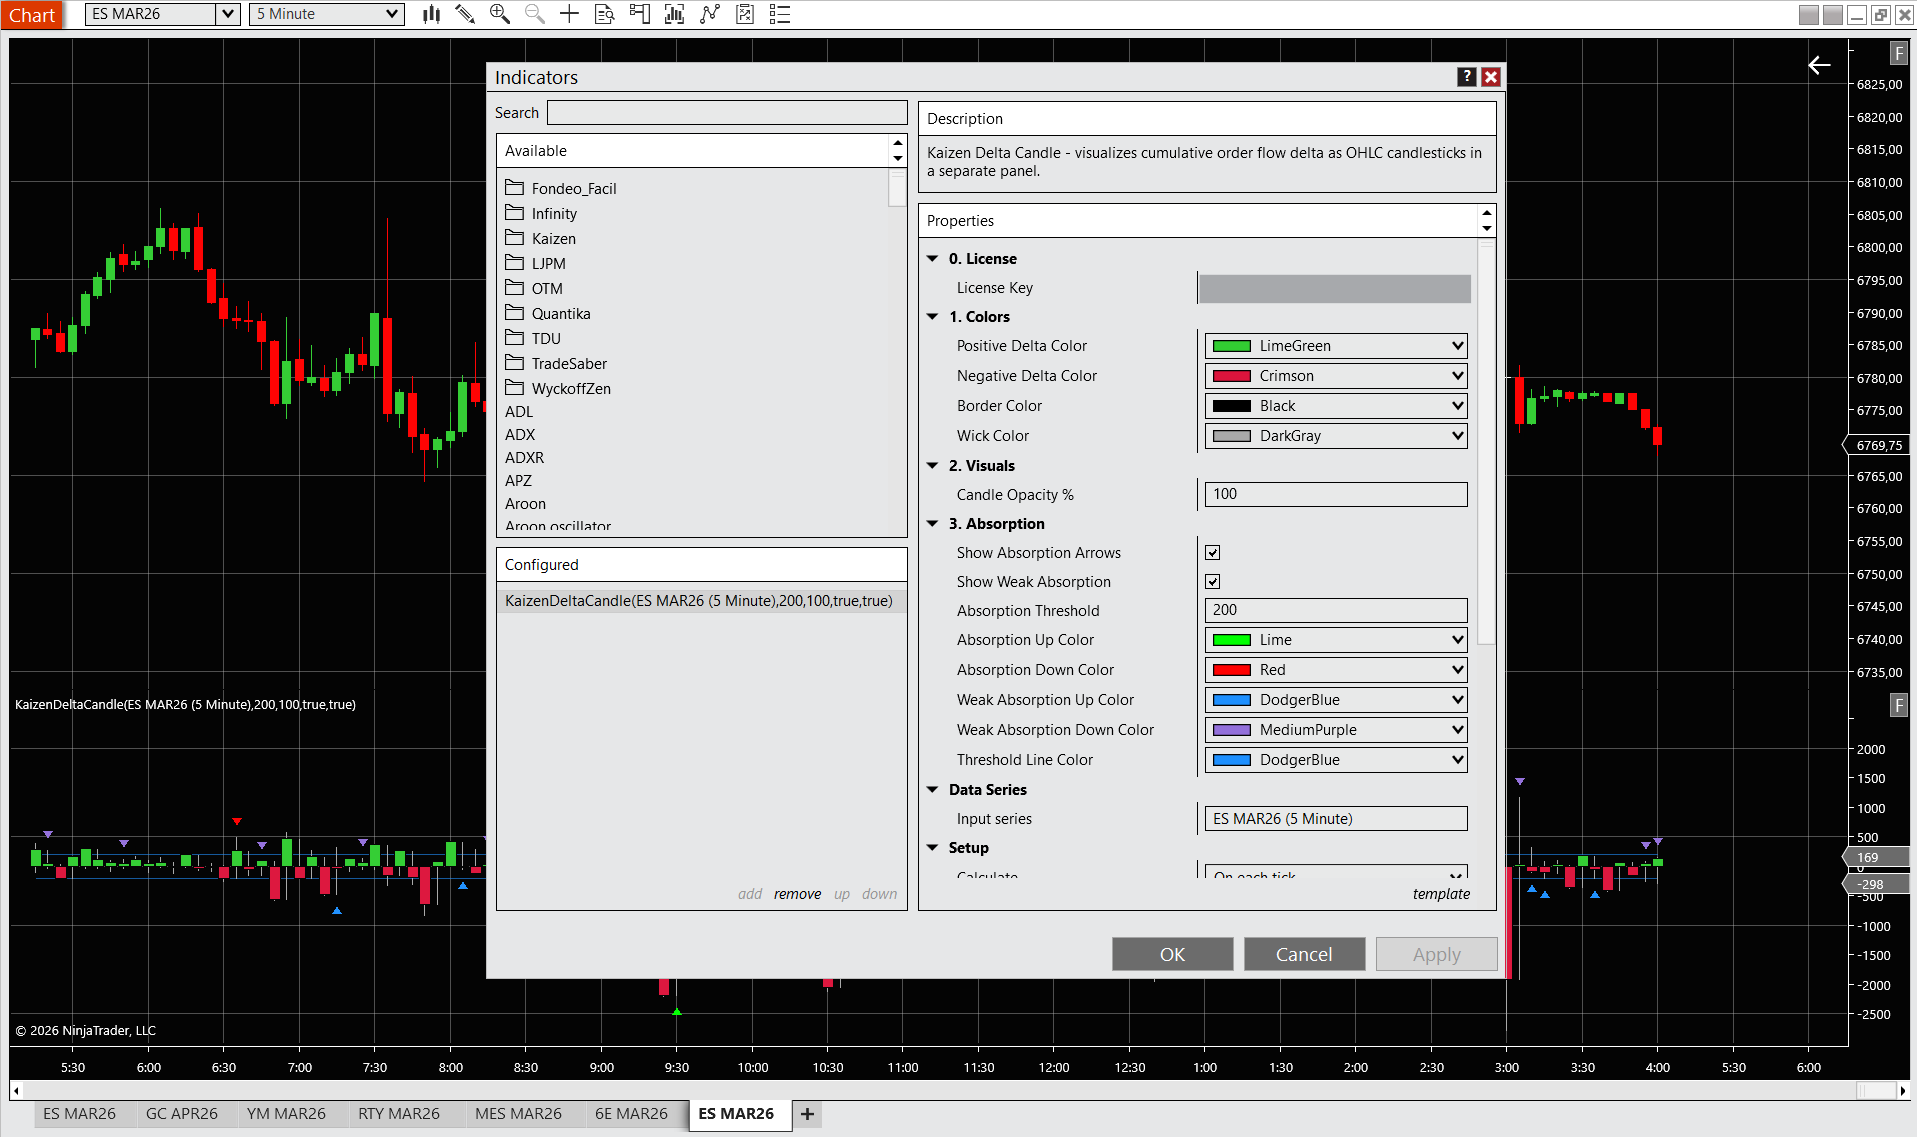Click the remove link under Configured

pos(797,894)
